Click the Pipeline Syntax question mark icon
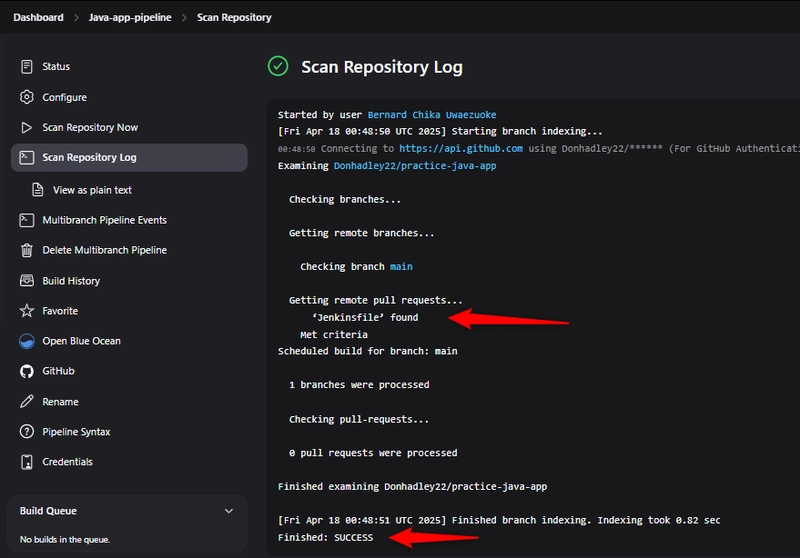This screenshot has width=800, height=558. pyautogui.click(x=27, y=432)
